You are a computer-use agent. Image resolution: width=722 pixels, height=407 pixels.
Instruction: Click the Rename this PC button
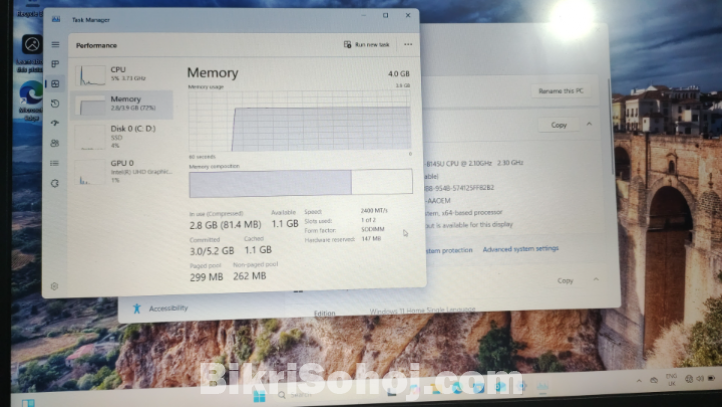pos(560,91)
